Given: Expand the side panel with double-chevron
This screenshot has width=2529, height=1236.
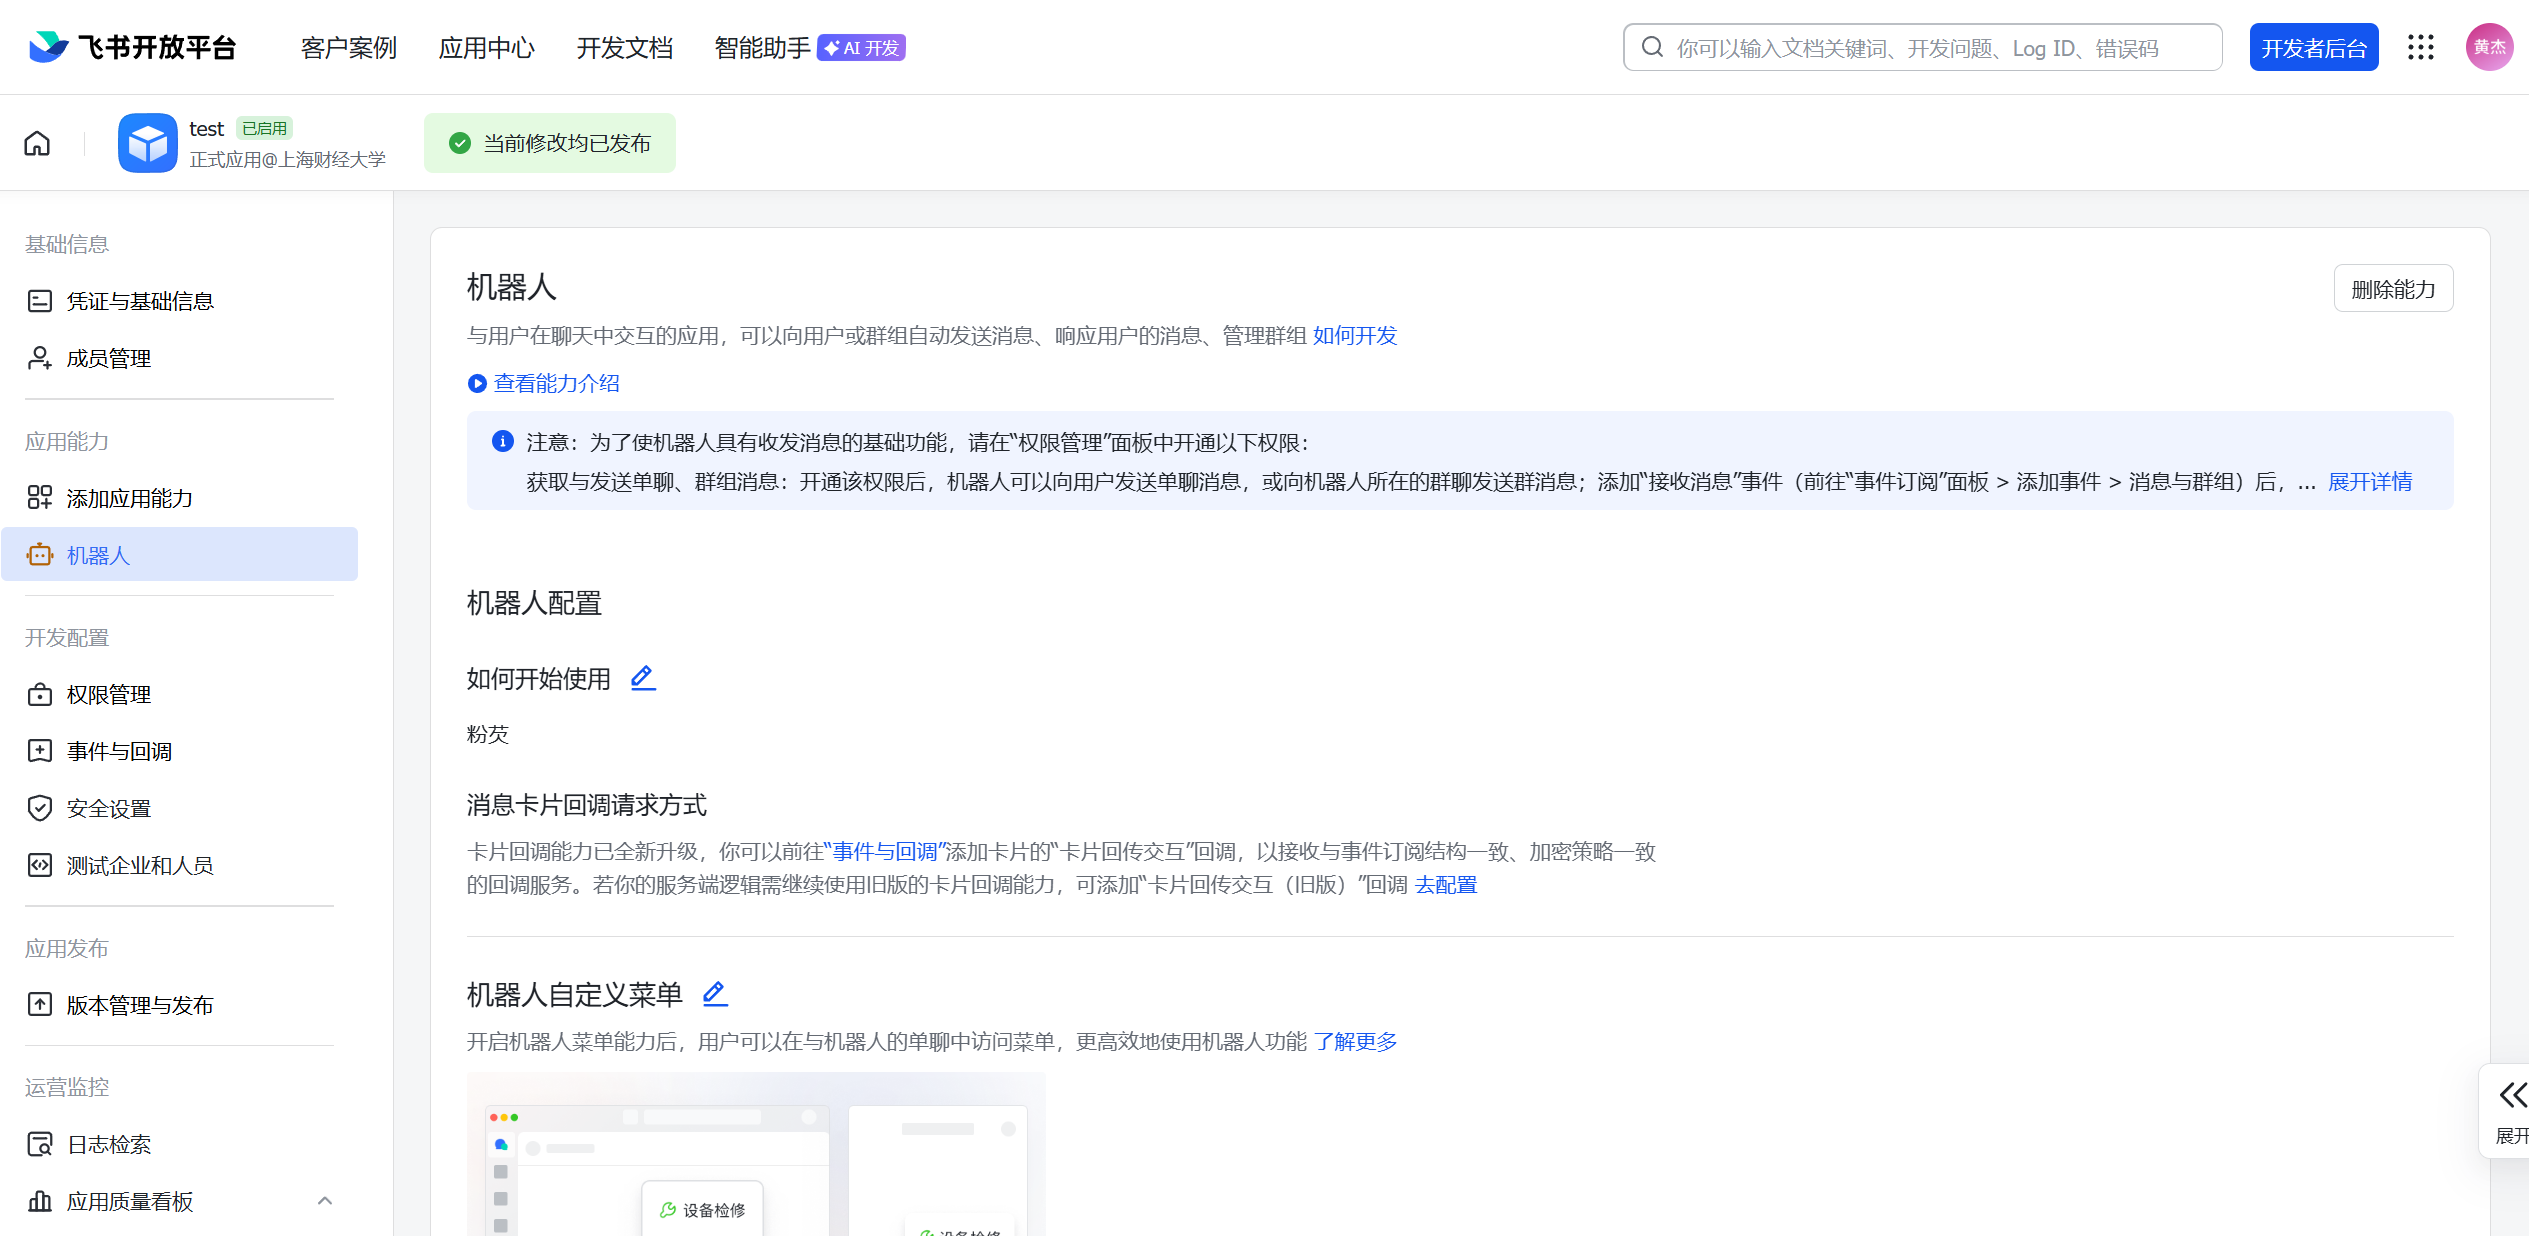Looking at the screenshot, I should click(2511, 1095).
